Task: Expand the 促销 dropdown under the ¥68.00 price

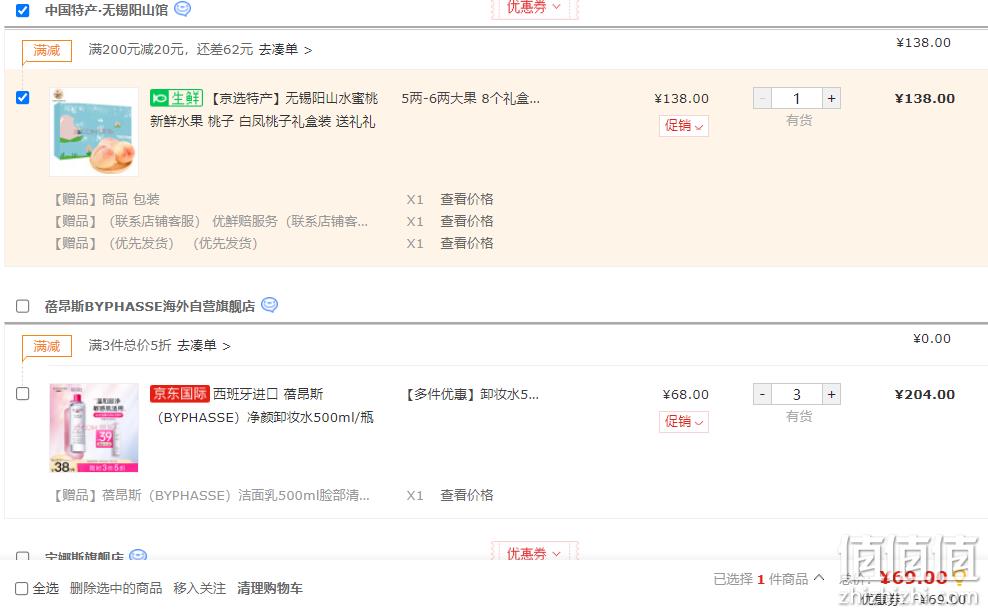Action: [684, 422]
